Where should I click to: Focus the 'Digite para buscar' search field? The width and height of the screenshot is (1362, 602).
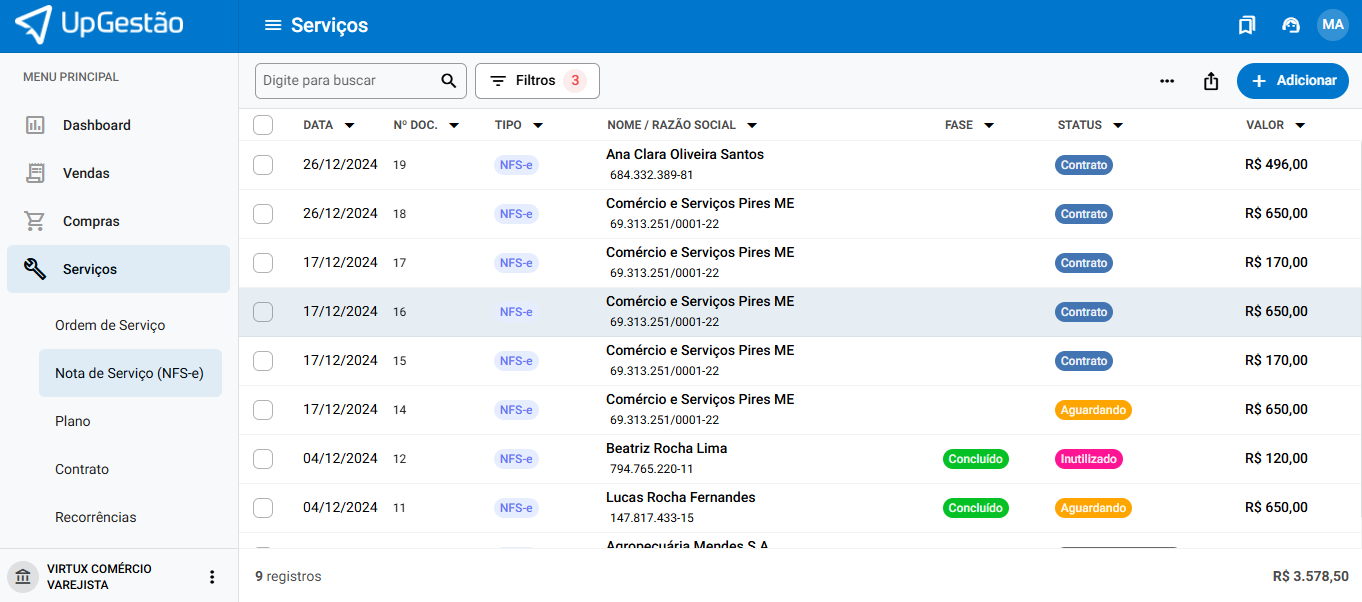[345, 81]
